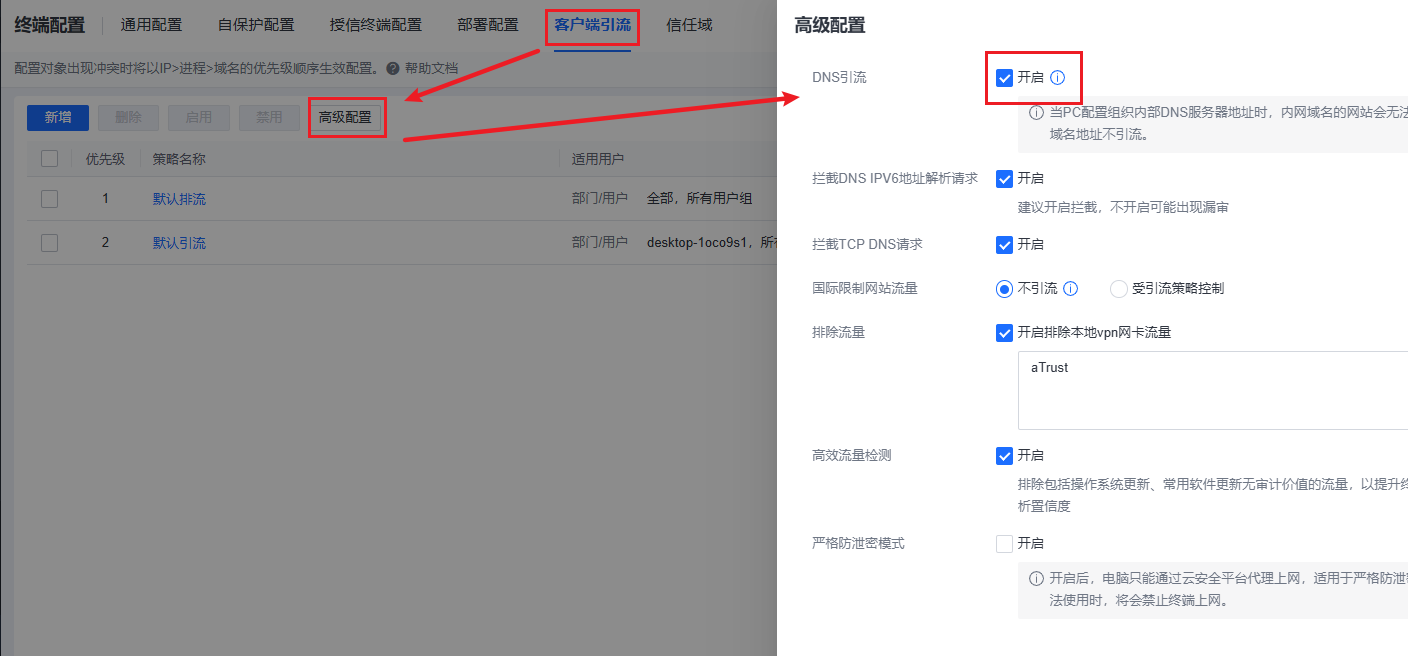Open the 默认排流 policy link
Image resolution: width=1408 pixels, height=656 pixels.
[179, 199]
